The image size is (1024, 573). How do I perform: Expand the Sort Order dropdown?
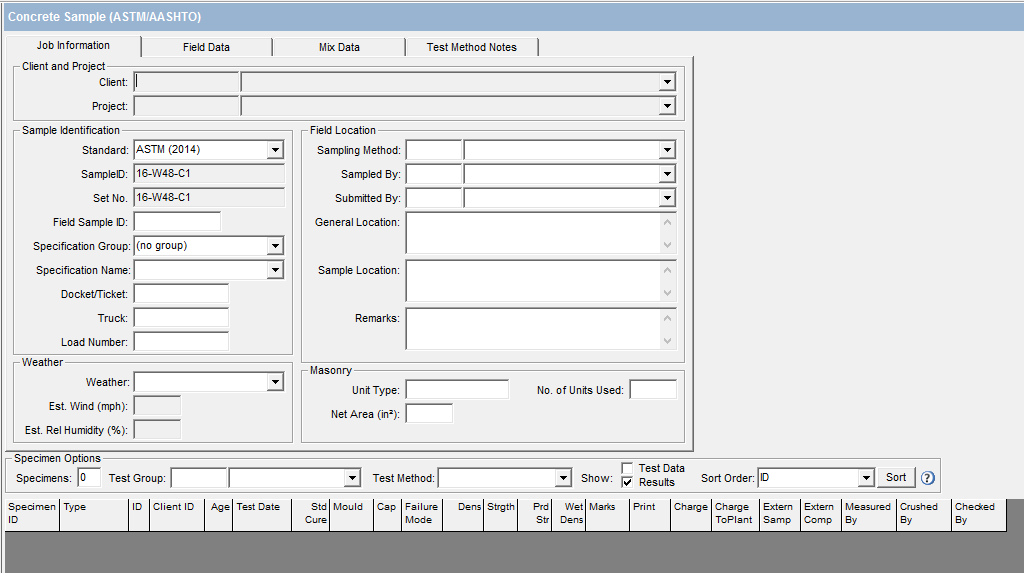point(866,478)
